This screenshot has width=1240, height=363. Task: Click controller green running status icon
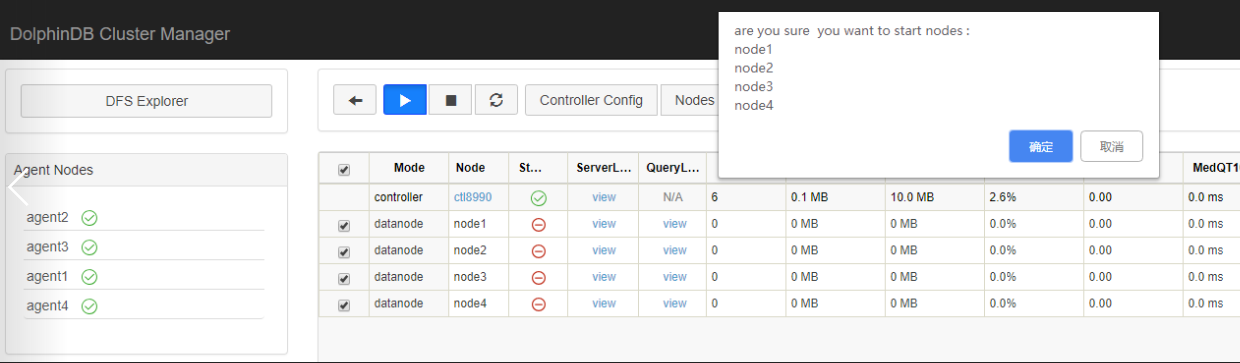click(x=538, y=198)
